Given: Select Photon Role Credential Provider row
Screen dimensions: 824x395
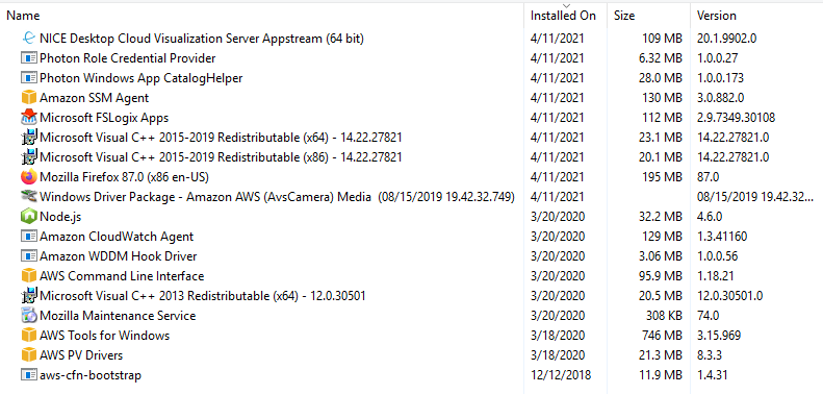Looking at the screenshot, I should [128, 58].
